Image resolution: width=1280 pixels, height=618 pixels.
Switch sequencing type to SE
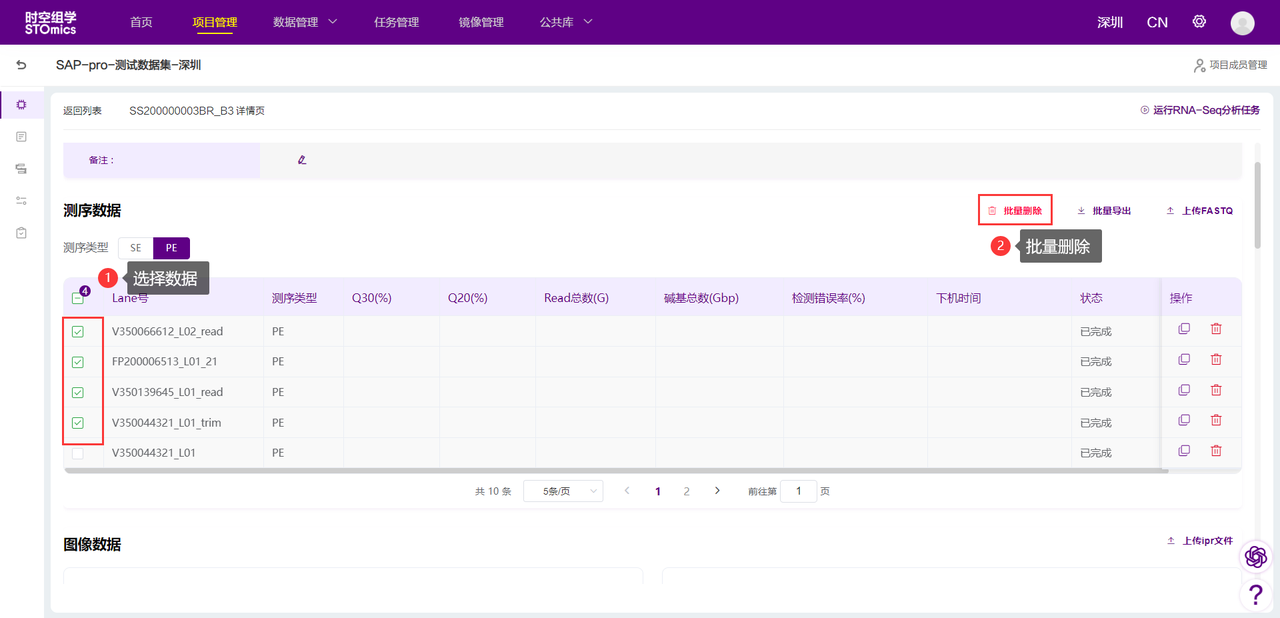coord(136,248)
